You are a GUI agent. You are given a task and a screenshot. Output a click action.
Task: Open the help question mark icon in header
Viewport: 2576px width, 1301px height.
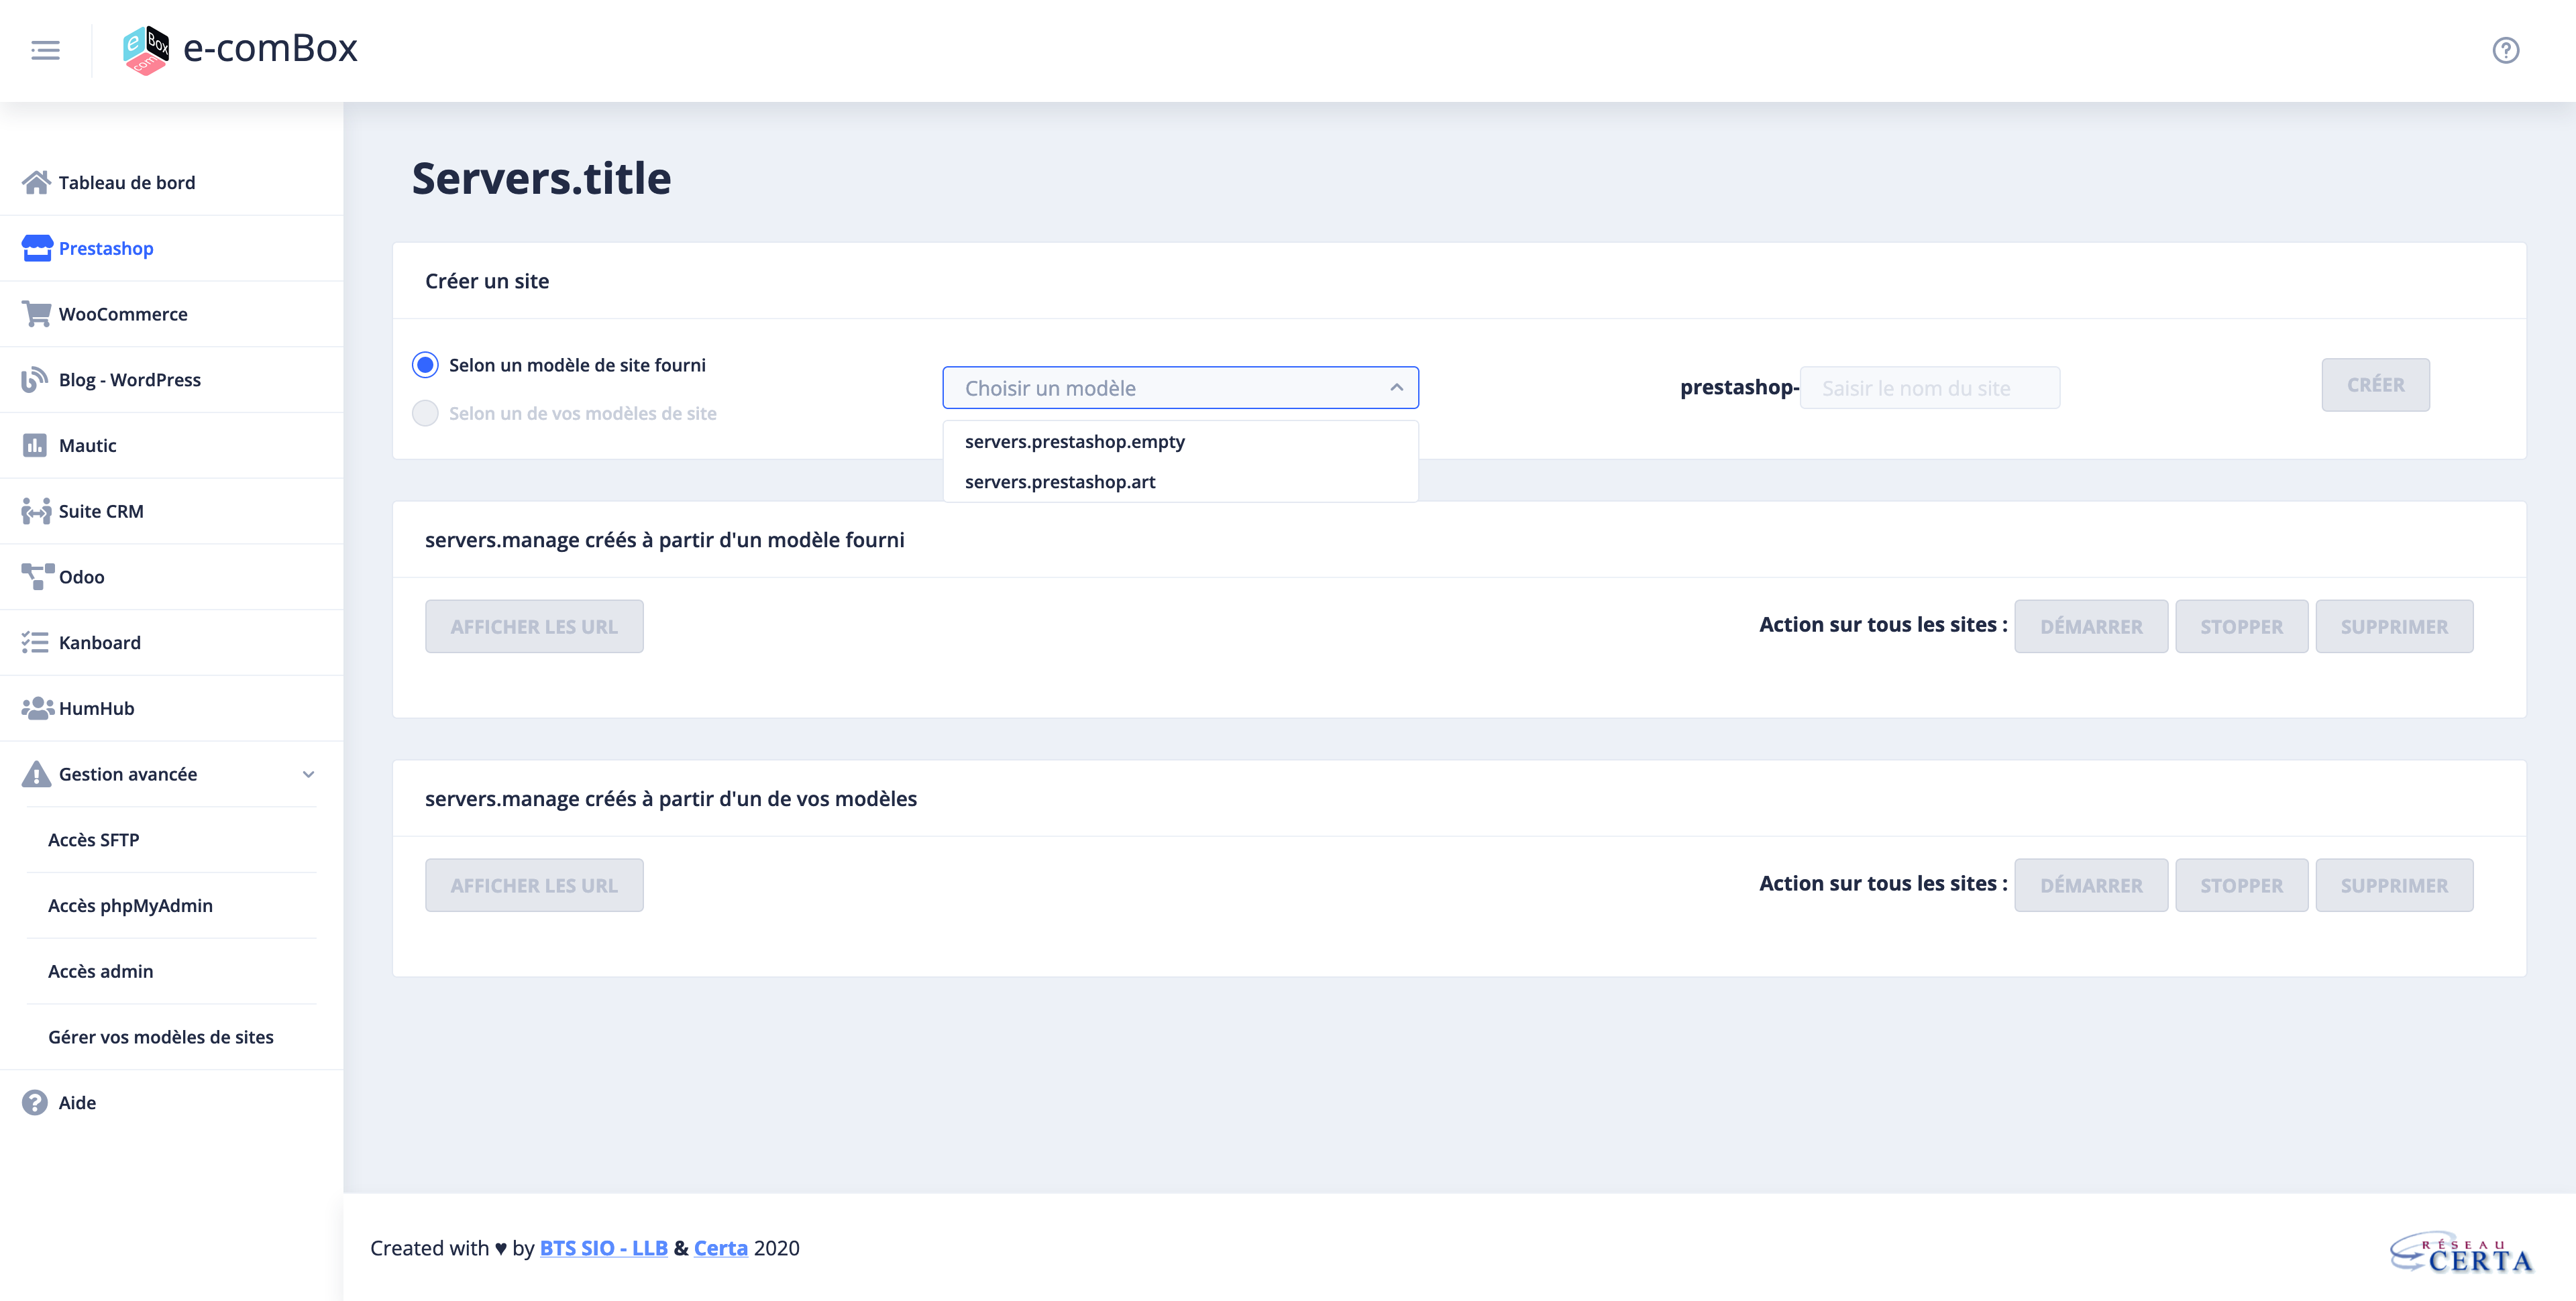pos(2505,50)
